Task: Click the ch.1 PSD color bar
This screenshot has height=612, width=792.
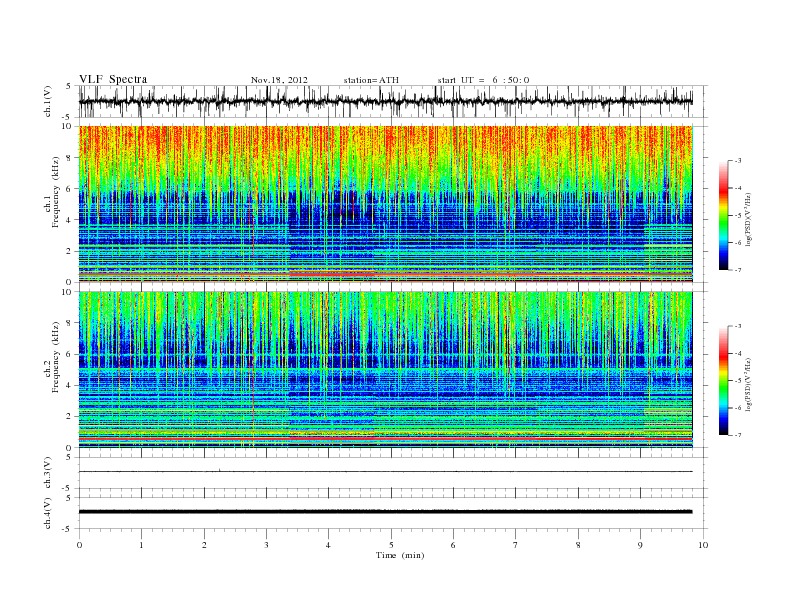Action: click(723, 215)
